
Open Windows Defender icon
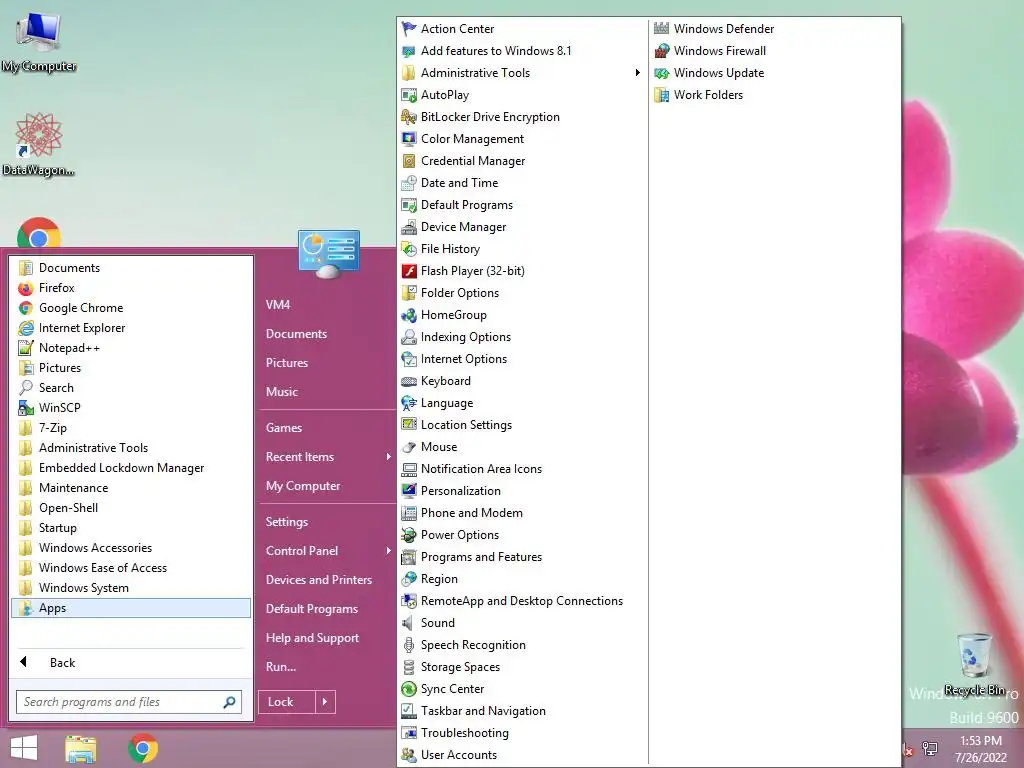pyautogui.click(x=662, y=29)
